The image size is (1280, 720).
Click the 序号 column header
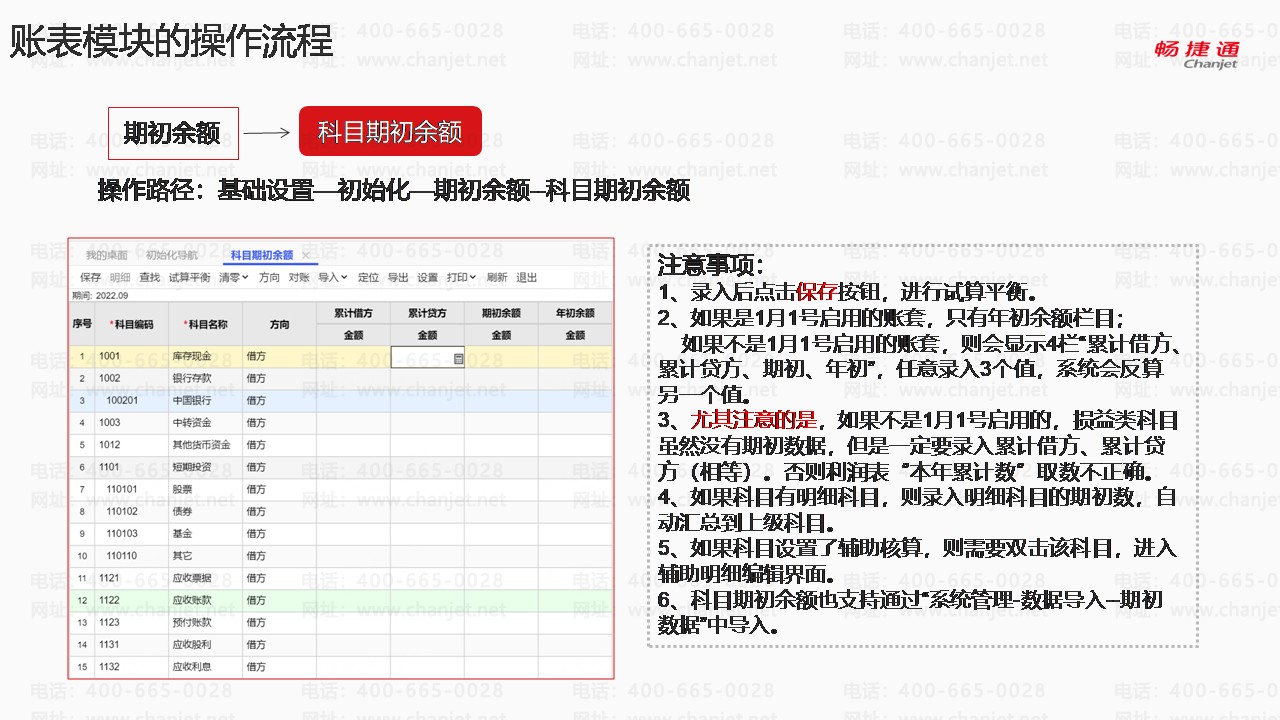(x=82, y=324)
